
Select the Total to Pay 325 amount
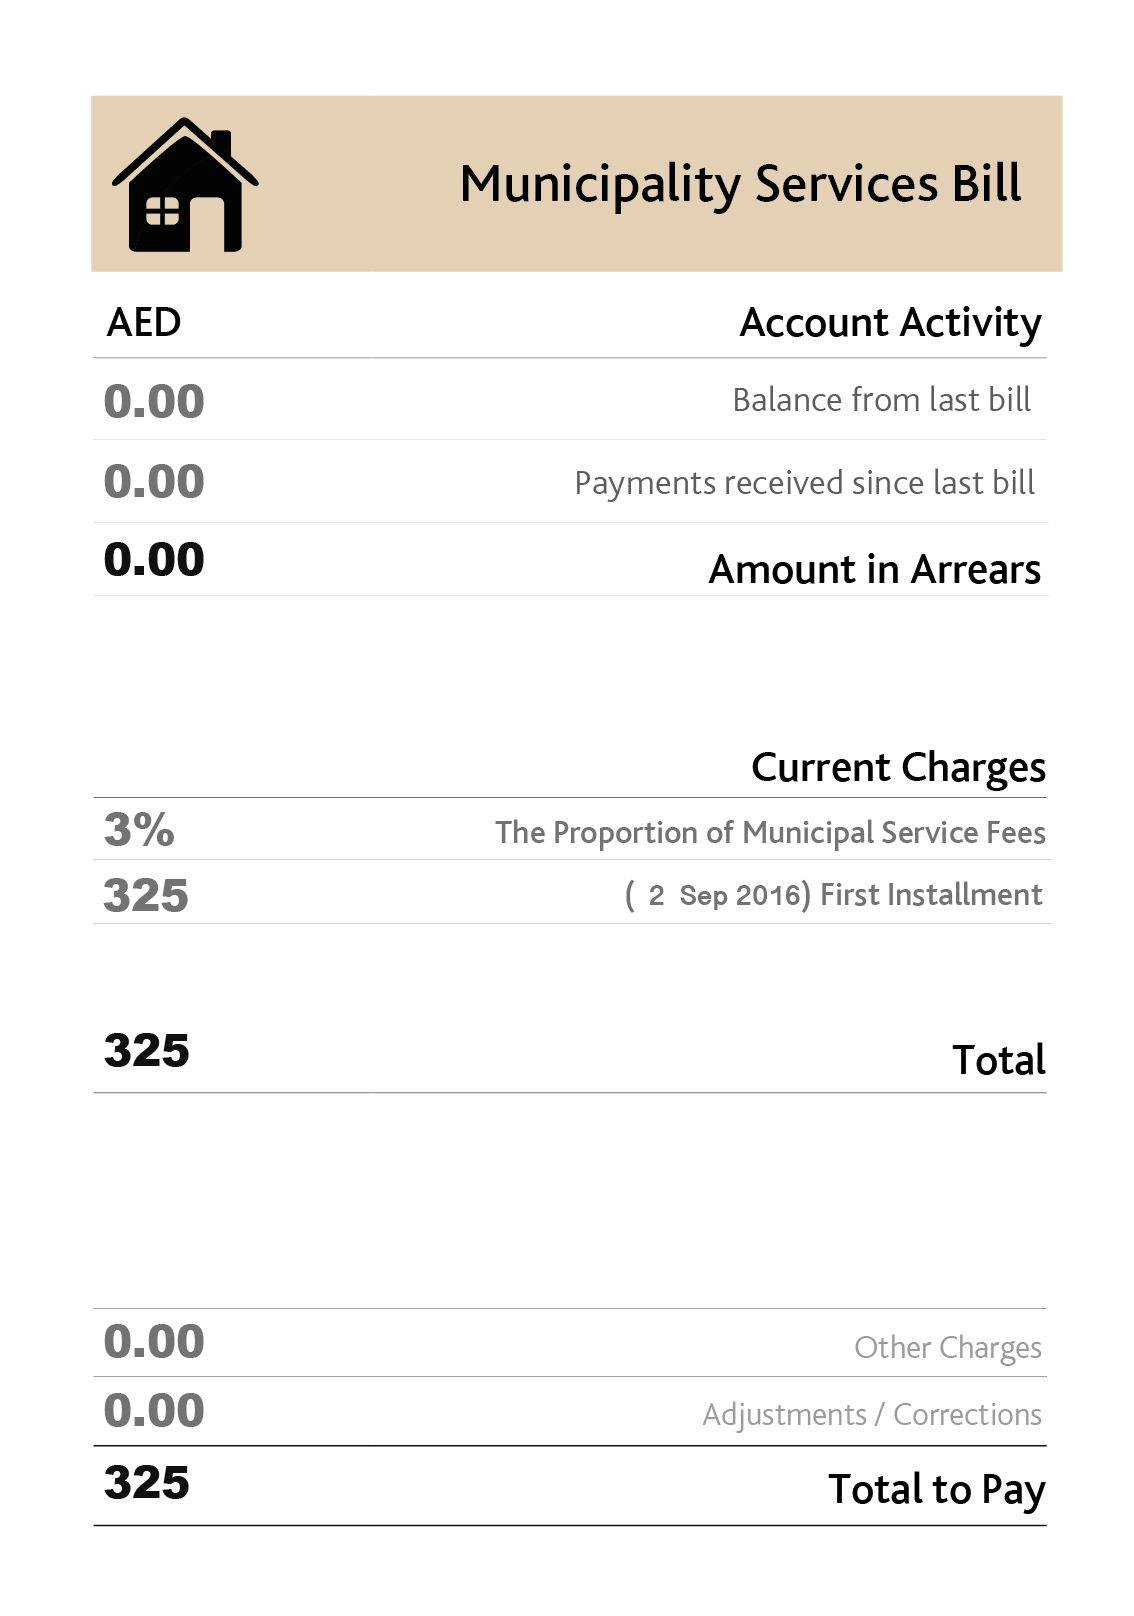(147, 1483)
